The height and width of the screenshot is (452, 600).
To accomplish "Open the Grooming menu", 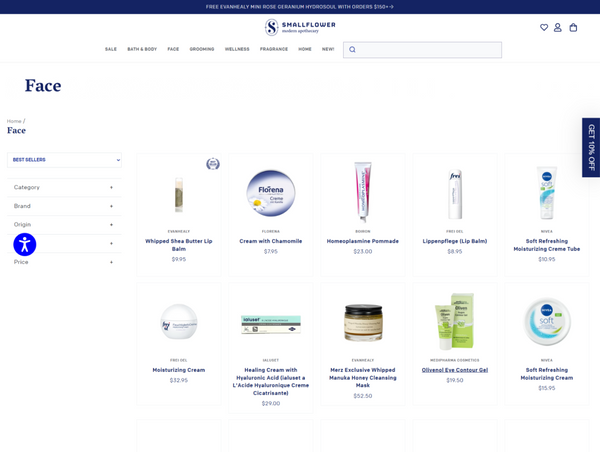I will click(202, 49).
